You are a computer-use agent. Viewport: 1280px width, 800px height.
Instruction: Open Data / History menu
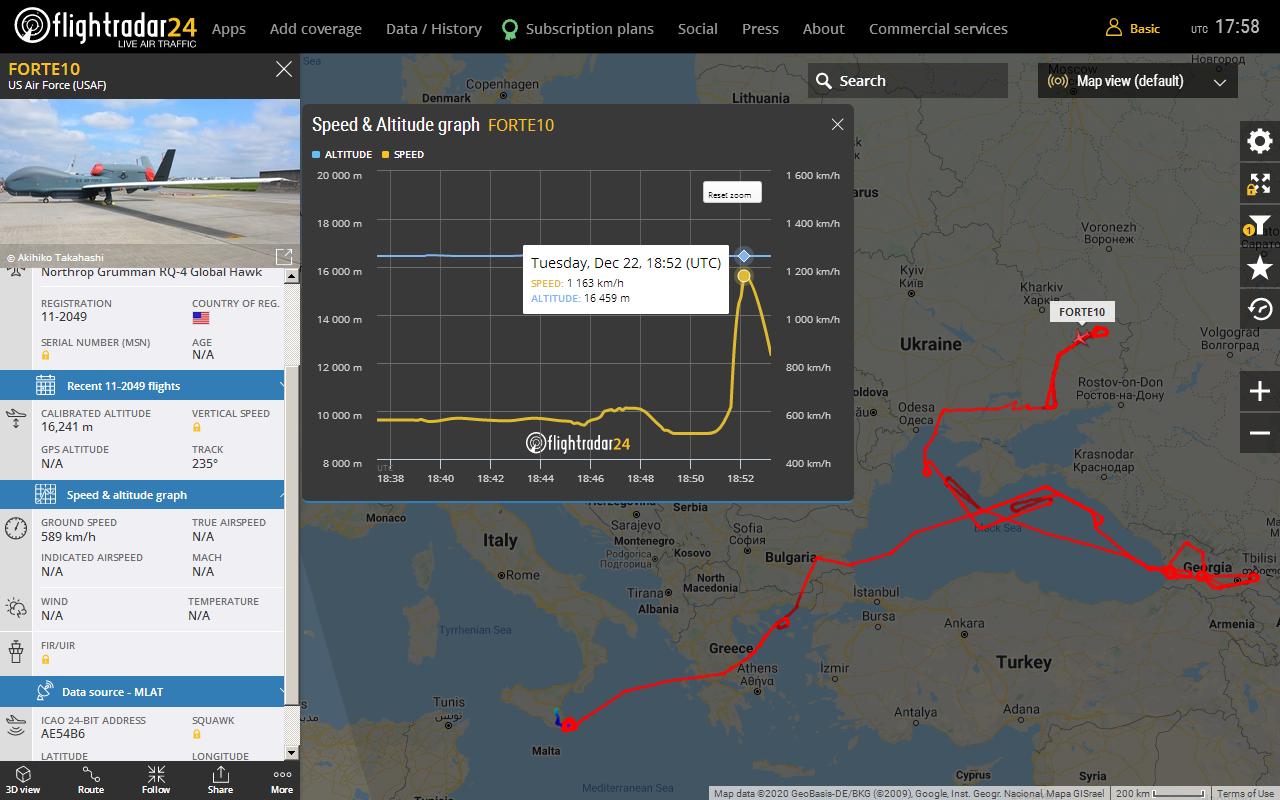(x=434, y=29)
